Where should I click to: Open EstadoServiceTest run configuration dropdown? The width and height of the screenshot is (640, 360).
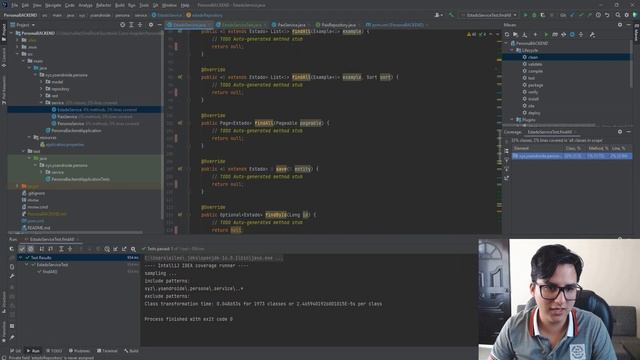coord(489,15)
